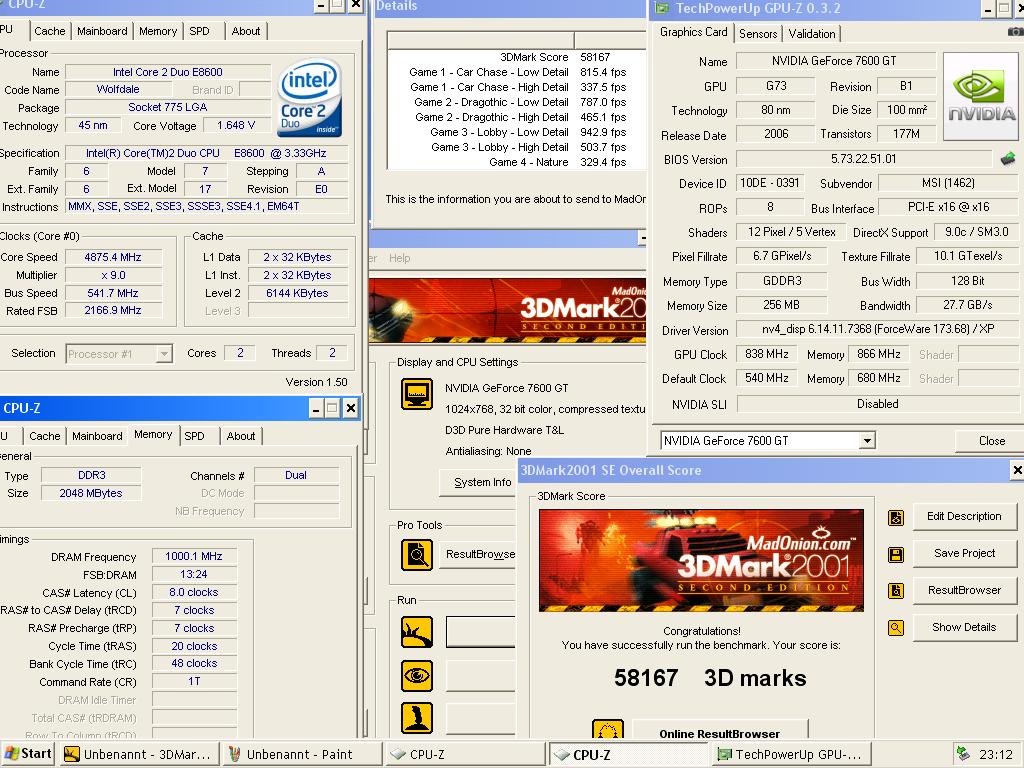
Task: Open the SPD tab in lower CPU-Z window
Action: 194,436
